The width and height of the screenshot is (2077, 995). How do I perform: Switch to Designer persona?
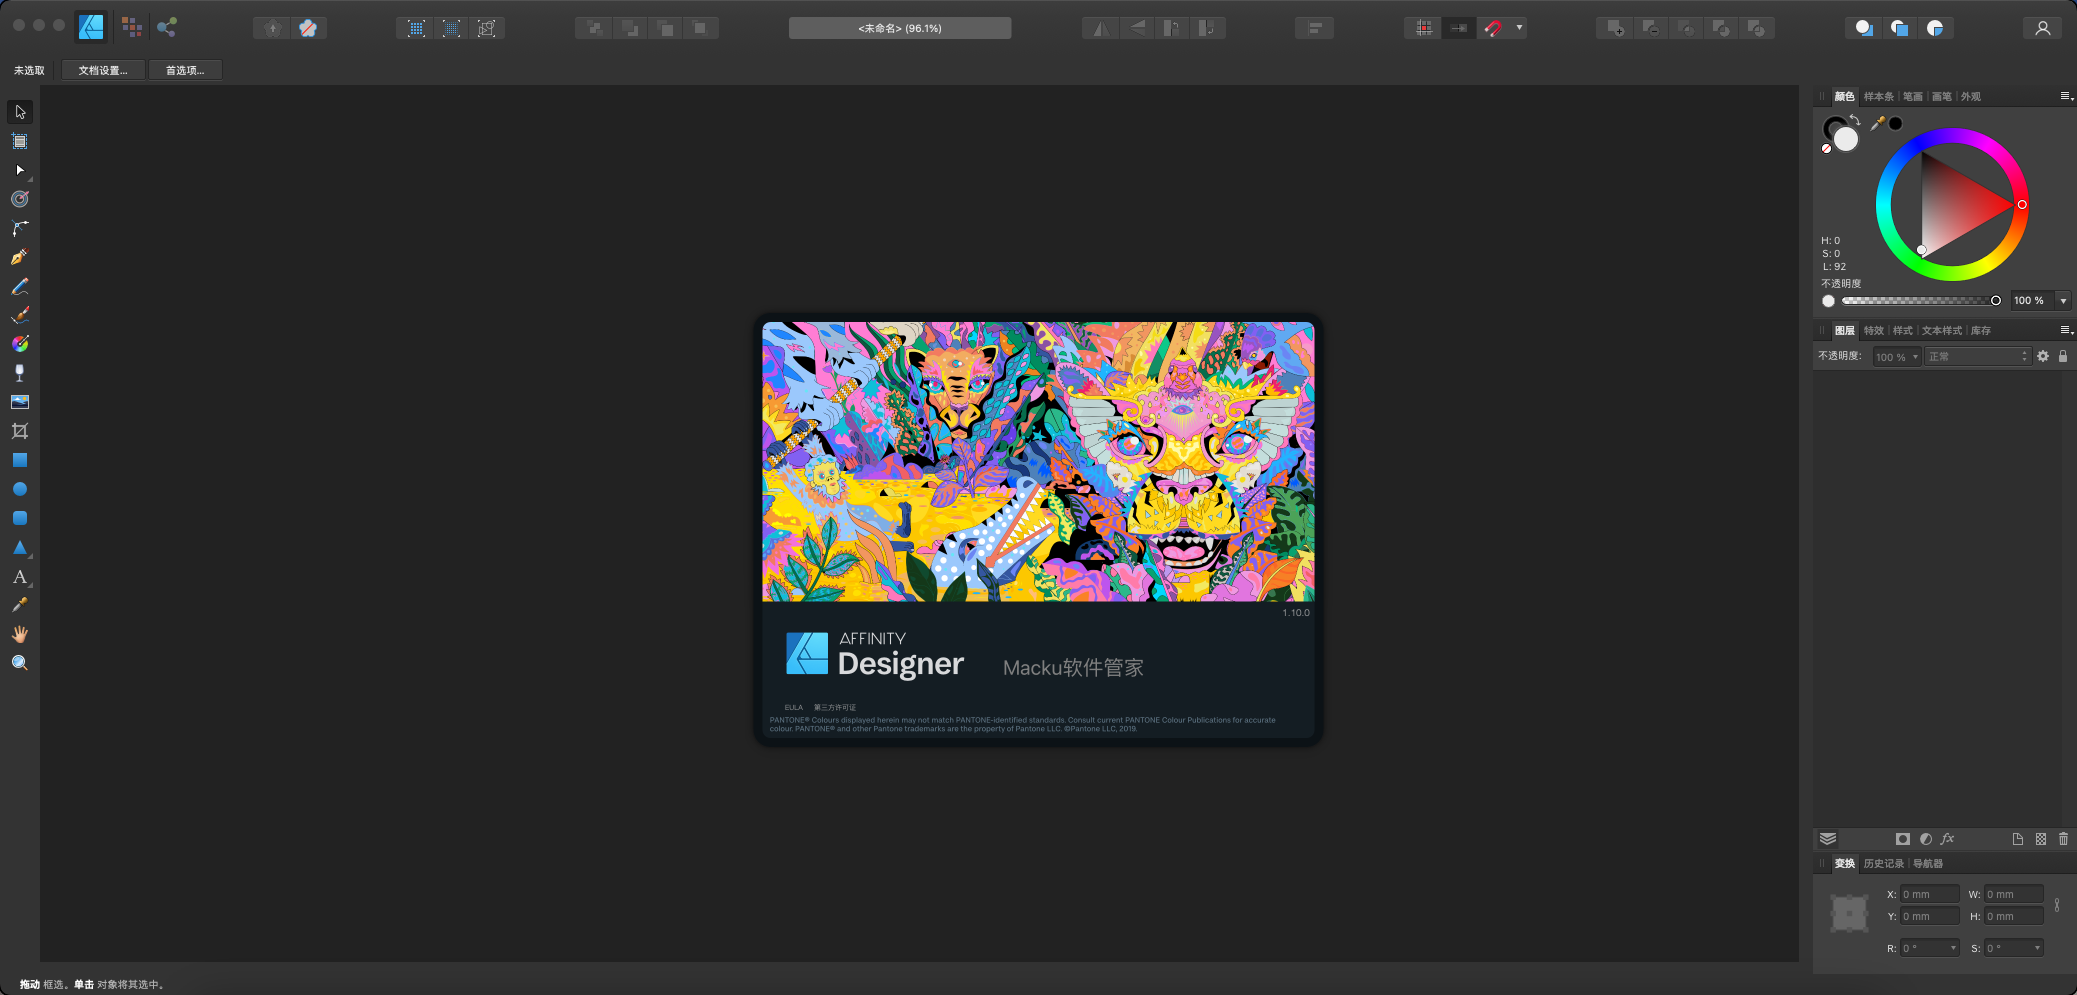pos(91,28)
